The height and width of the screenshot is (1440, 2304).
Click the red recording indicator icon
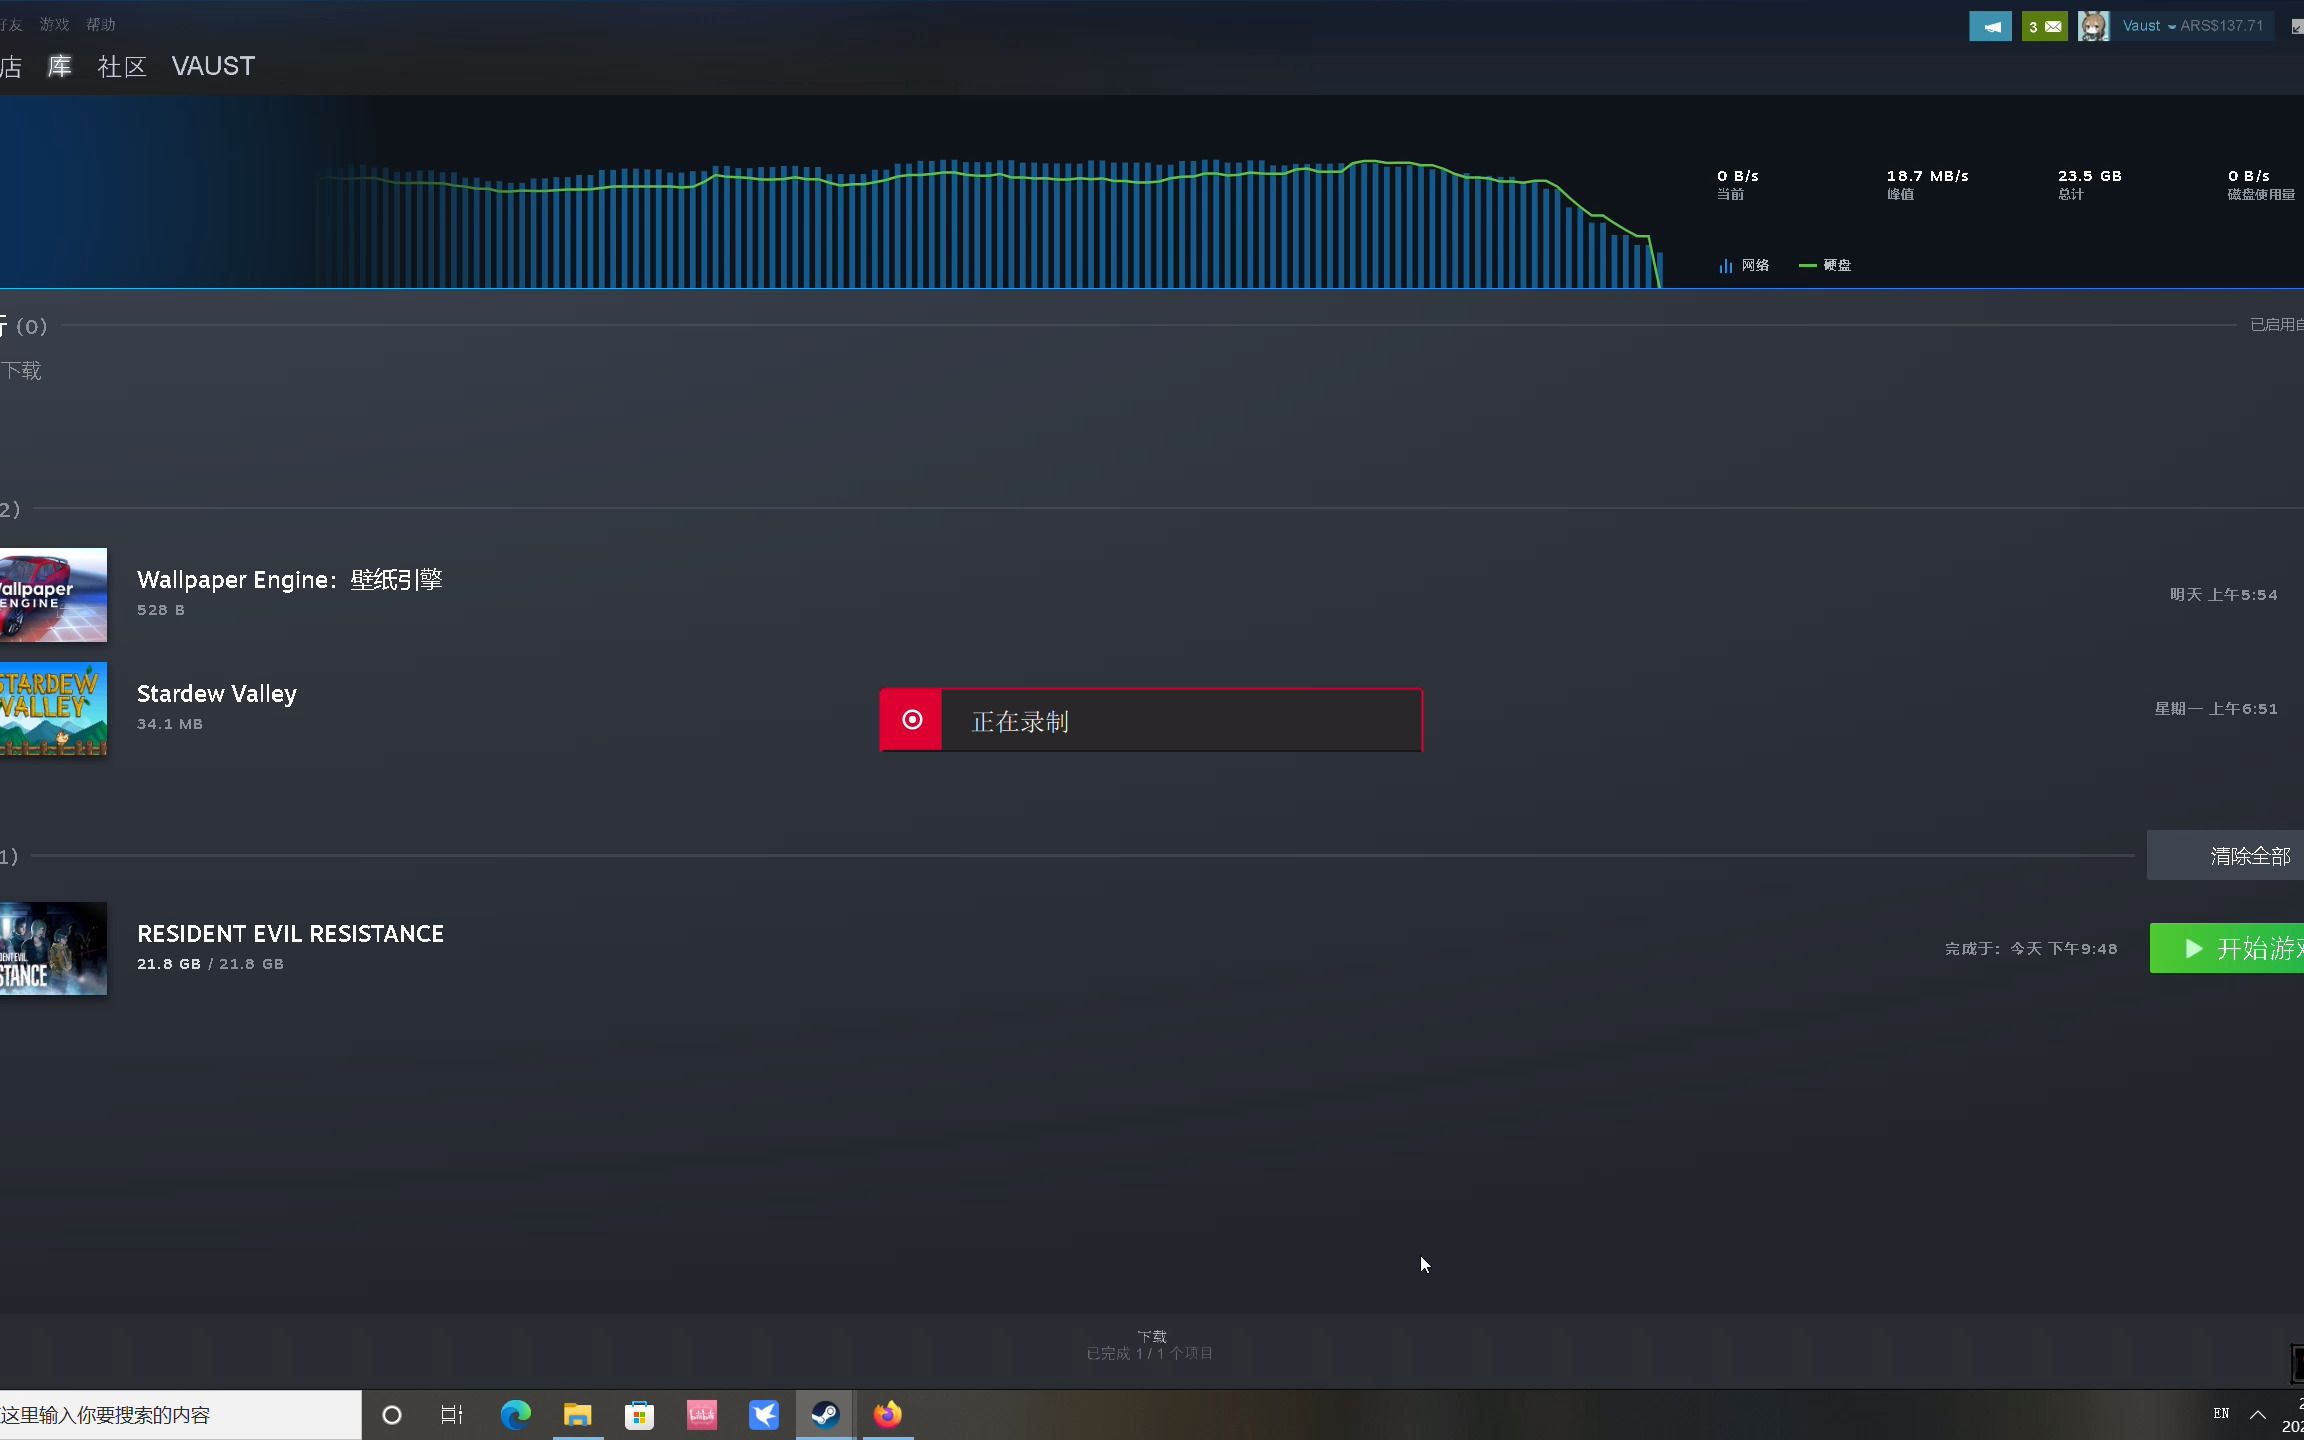click(912, 720)
